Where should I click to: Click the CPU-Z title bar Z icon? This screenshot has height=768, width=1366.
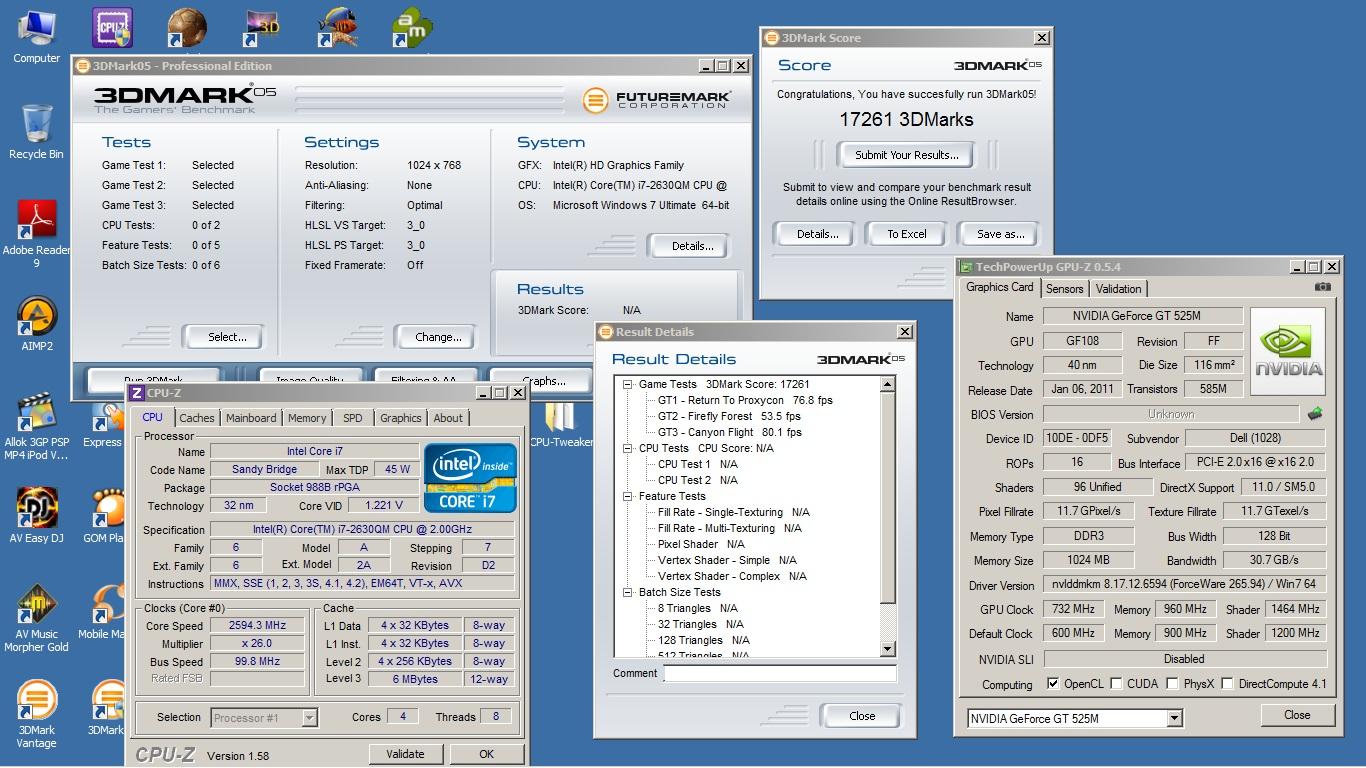(x=137, y=393)
